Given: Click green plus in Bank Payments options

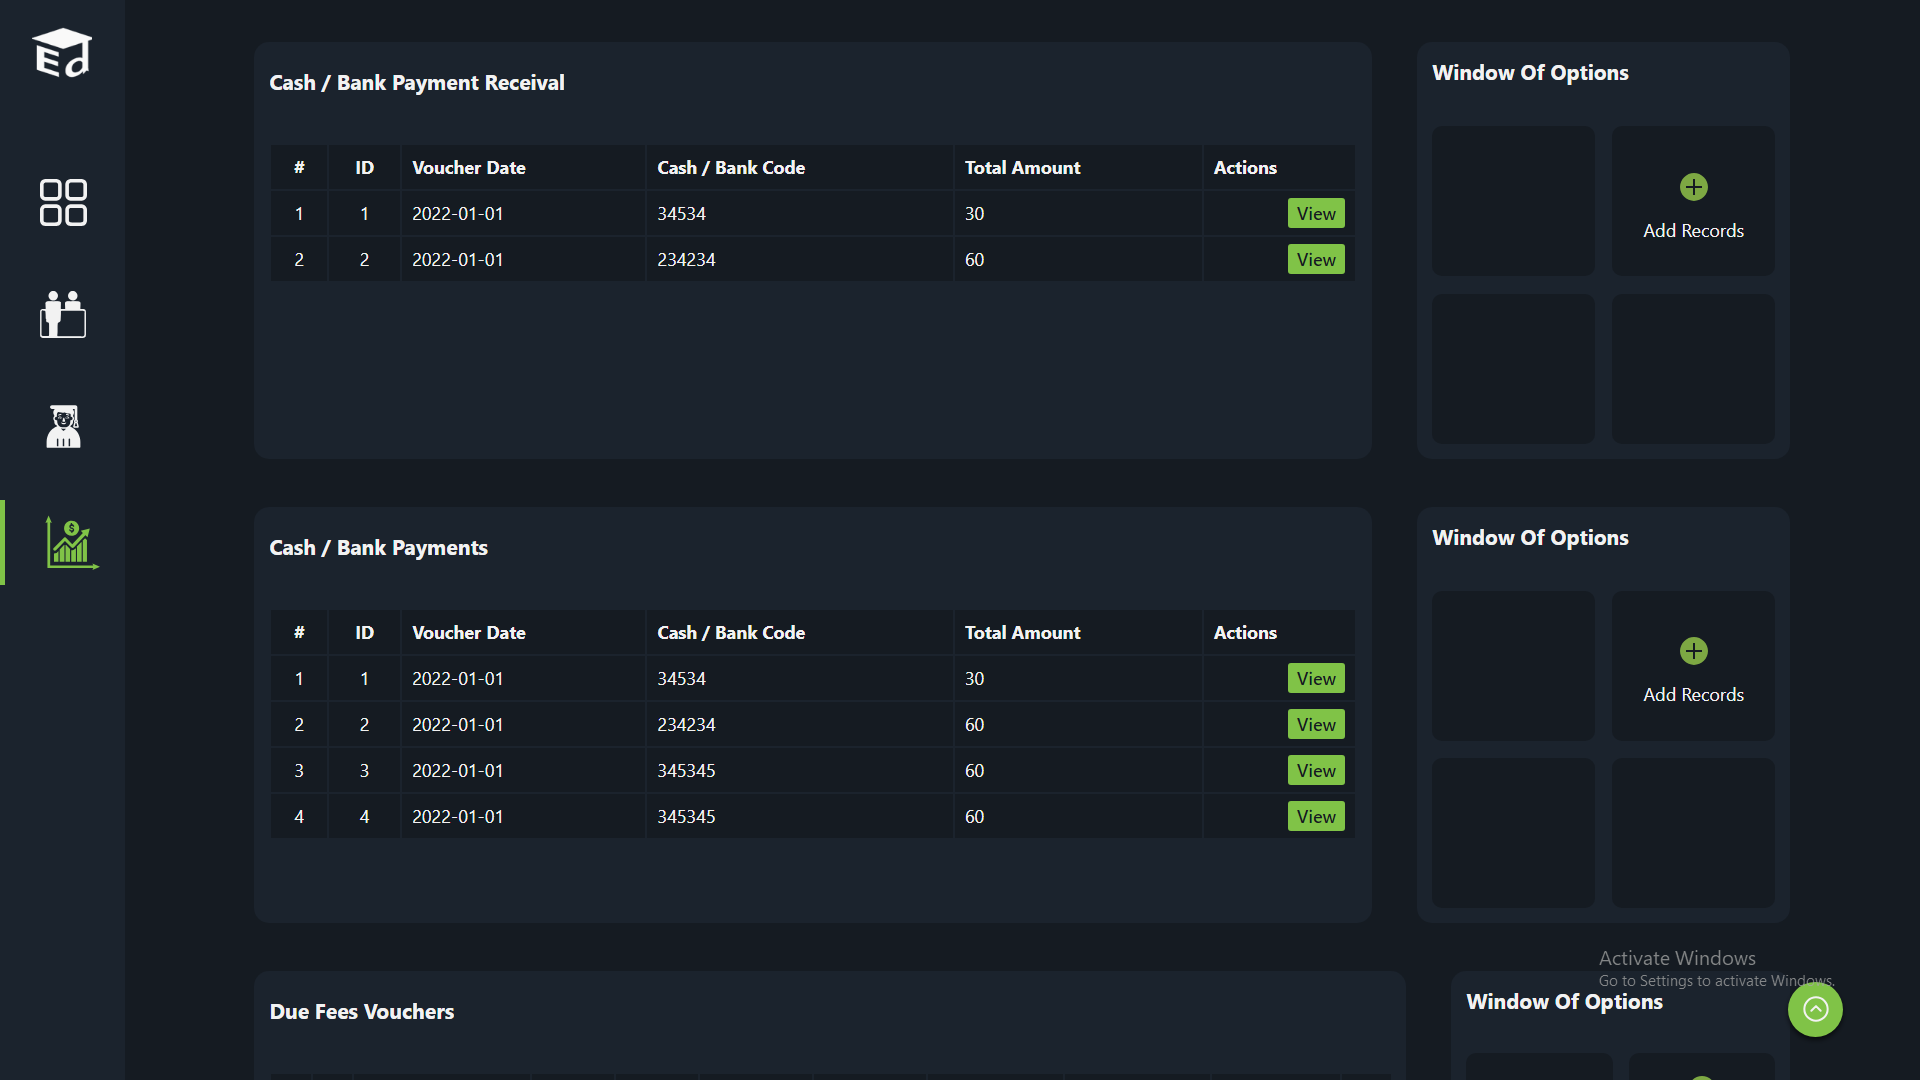Looking at the screenshot, I should tap(1693, 651).
